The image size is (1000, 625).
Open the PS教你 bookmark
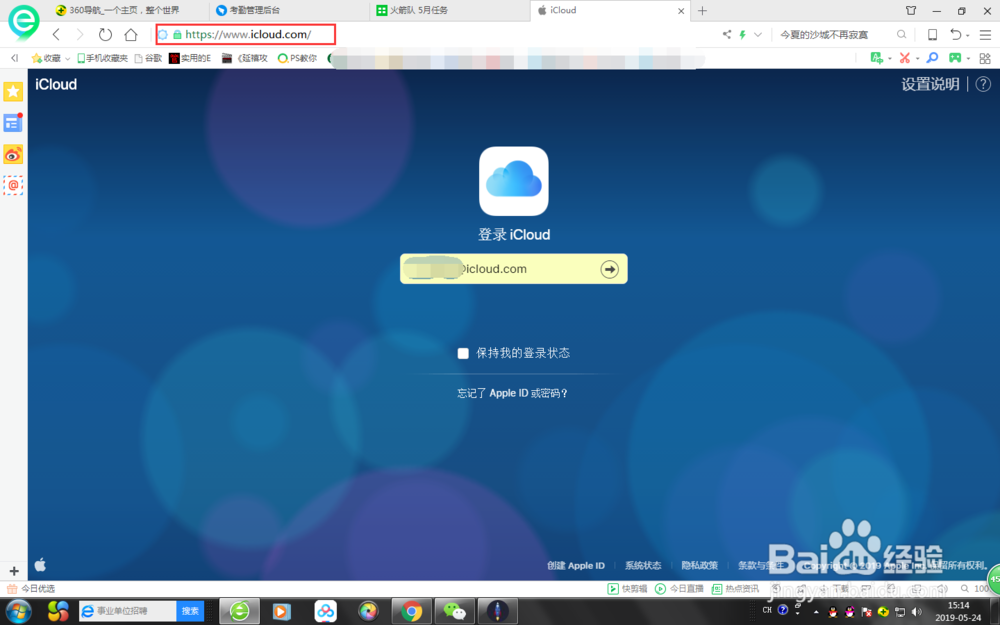297,58
